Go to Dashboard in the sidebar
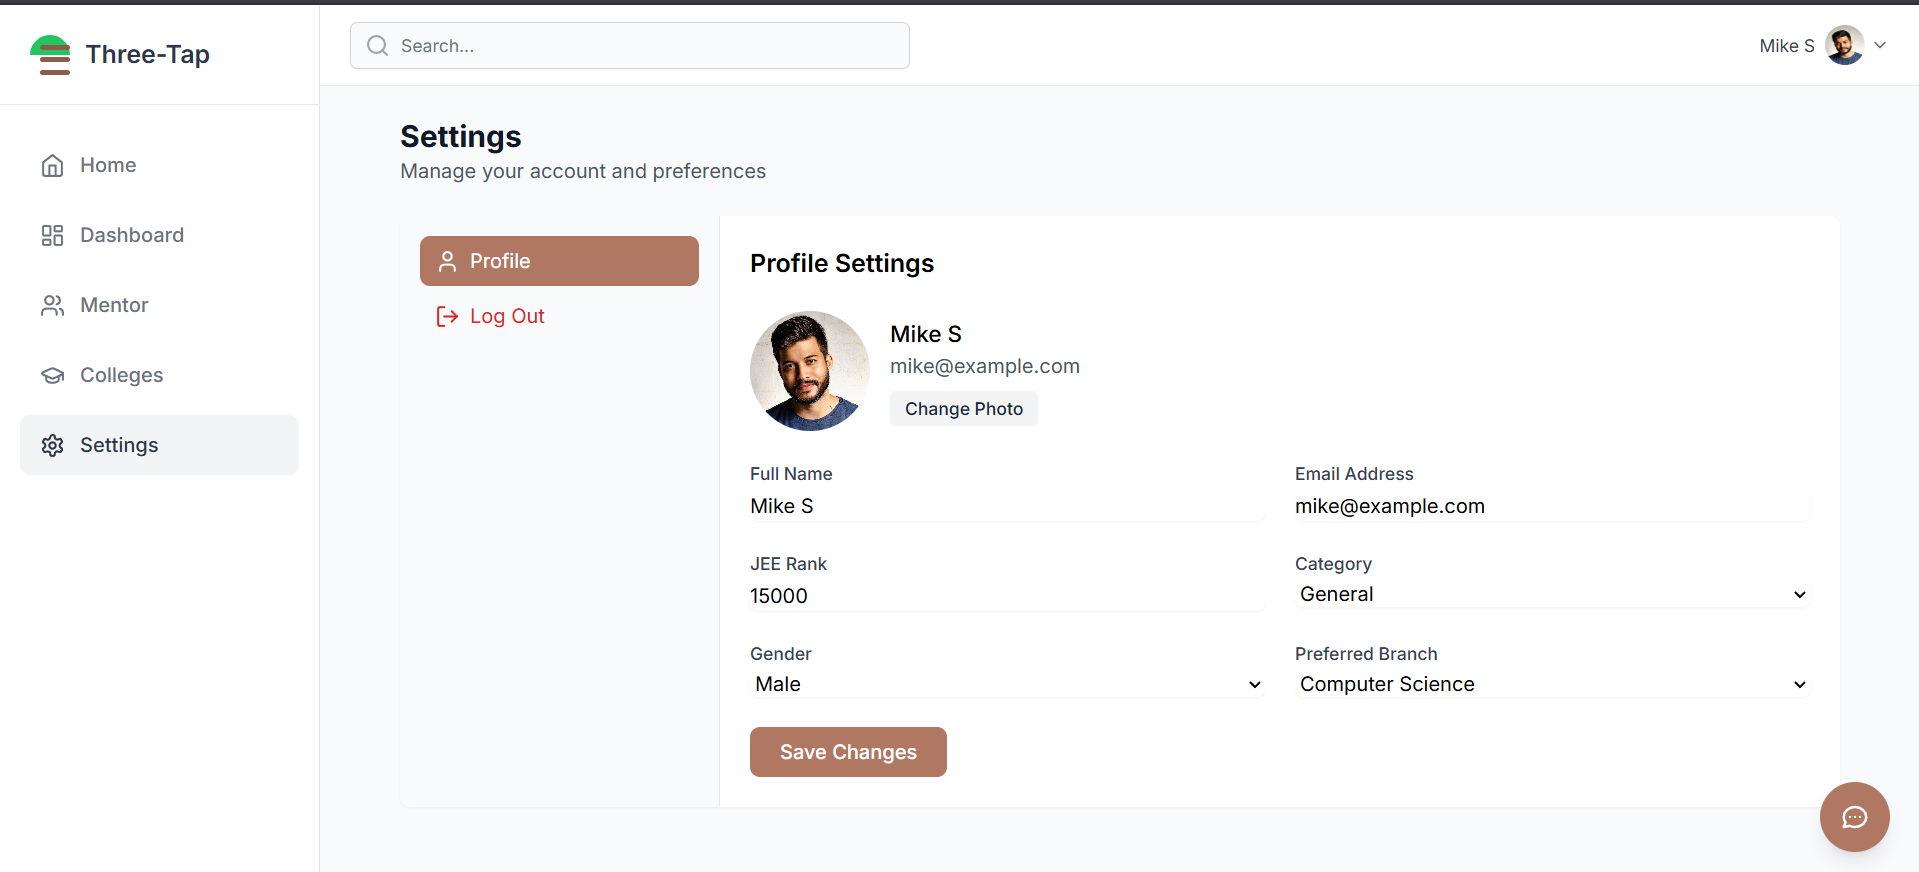Screen dimensions: 1919x872 132,236
